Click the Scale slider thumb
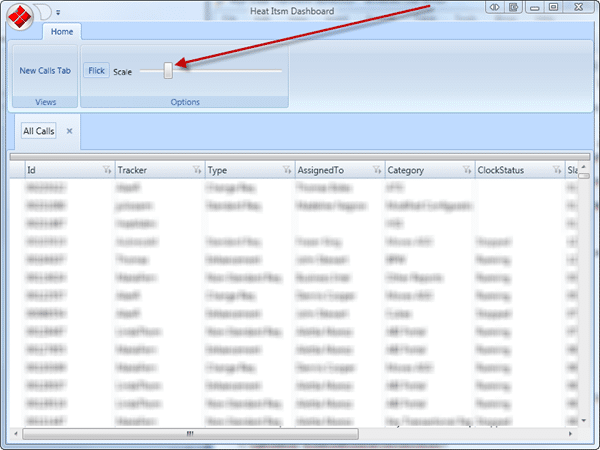Image resolution: width=600 pixels, height=450 pixels. (168, 71)
